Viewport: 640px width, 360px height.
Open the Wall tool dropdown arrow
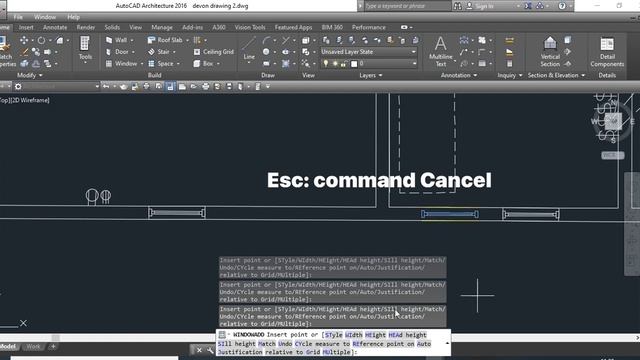(132, 40)
